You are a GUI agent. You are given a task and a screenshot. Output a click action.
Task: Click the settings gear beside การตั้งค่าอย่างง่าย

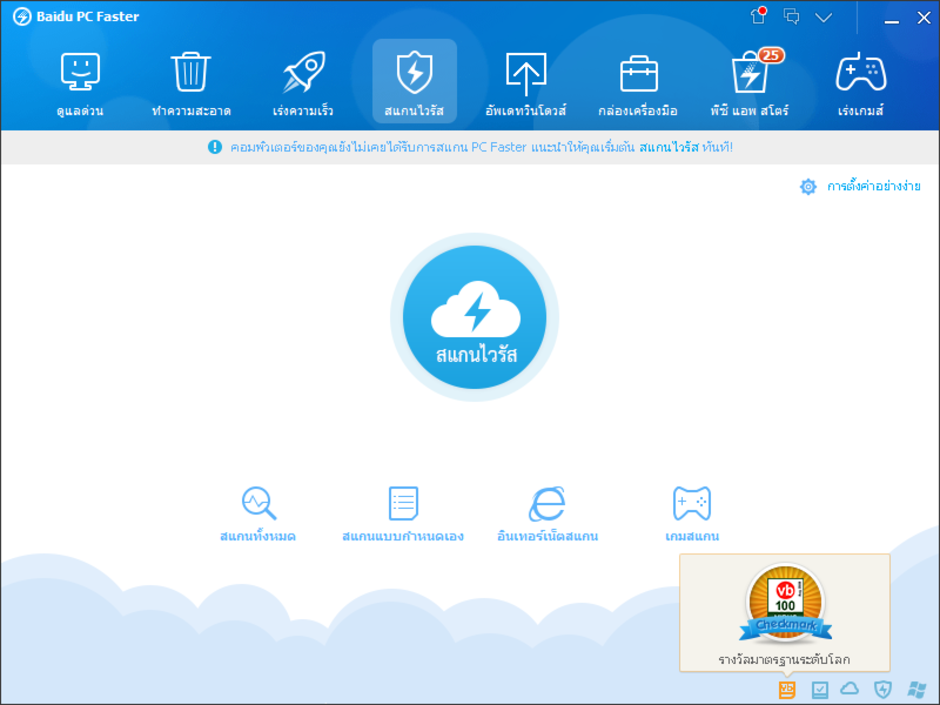pyautogui.click(x=808, y=186)
